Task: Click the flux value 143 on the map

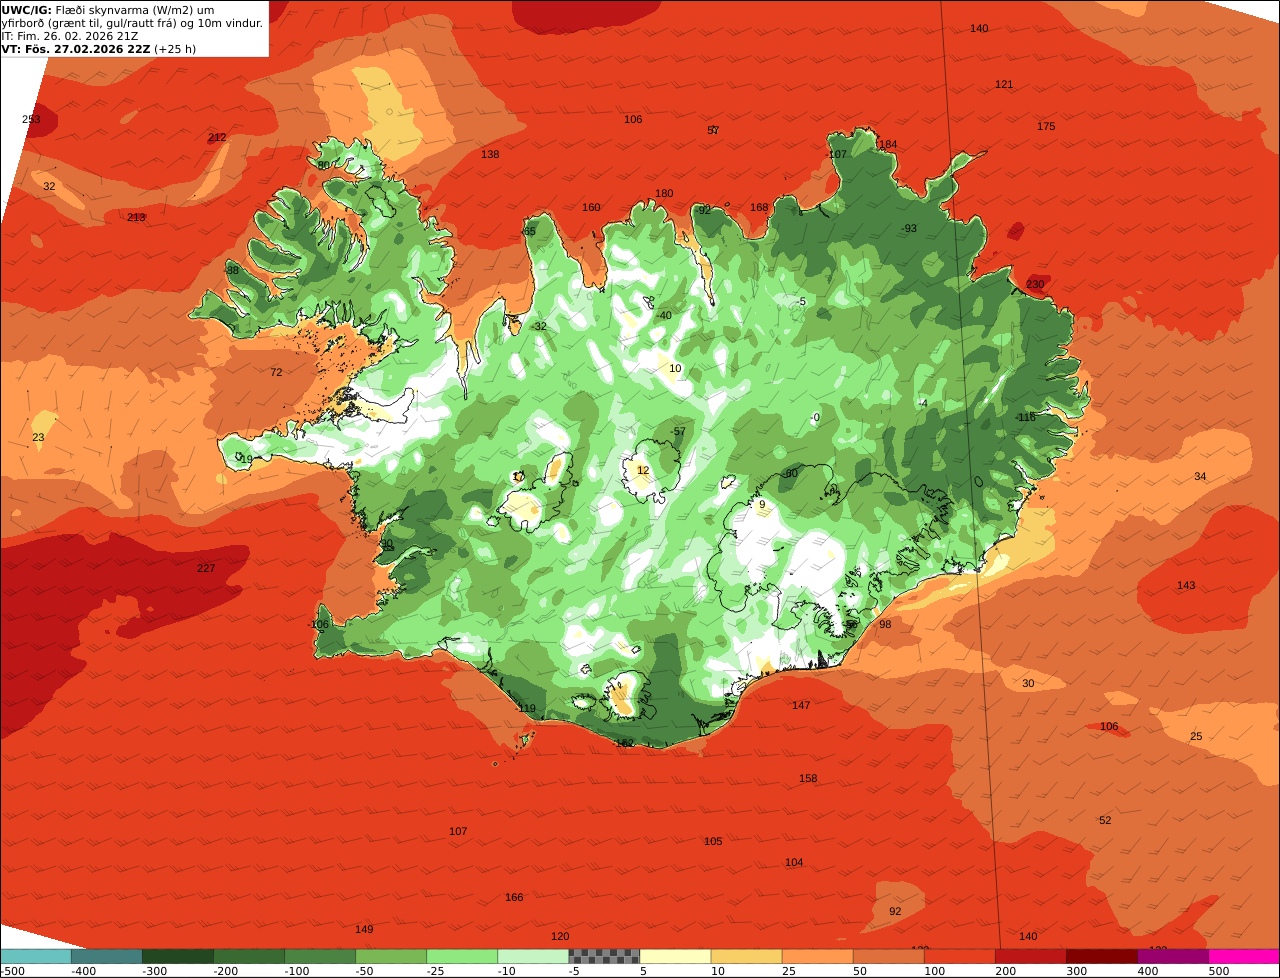Action: pos(1186,585)
